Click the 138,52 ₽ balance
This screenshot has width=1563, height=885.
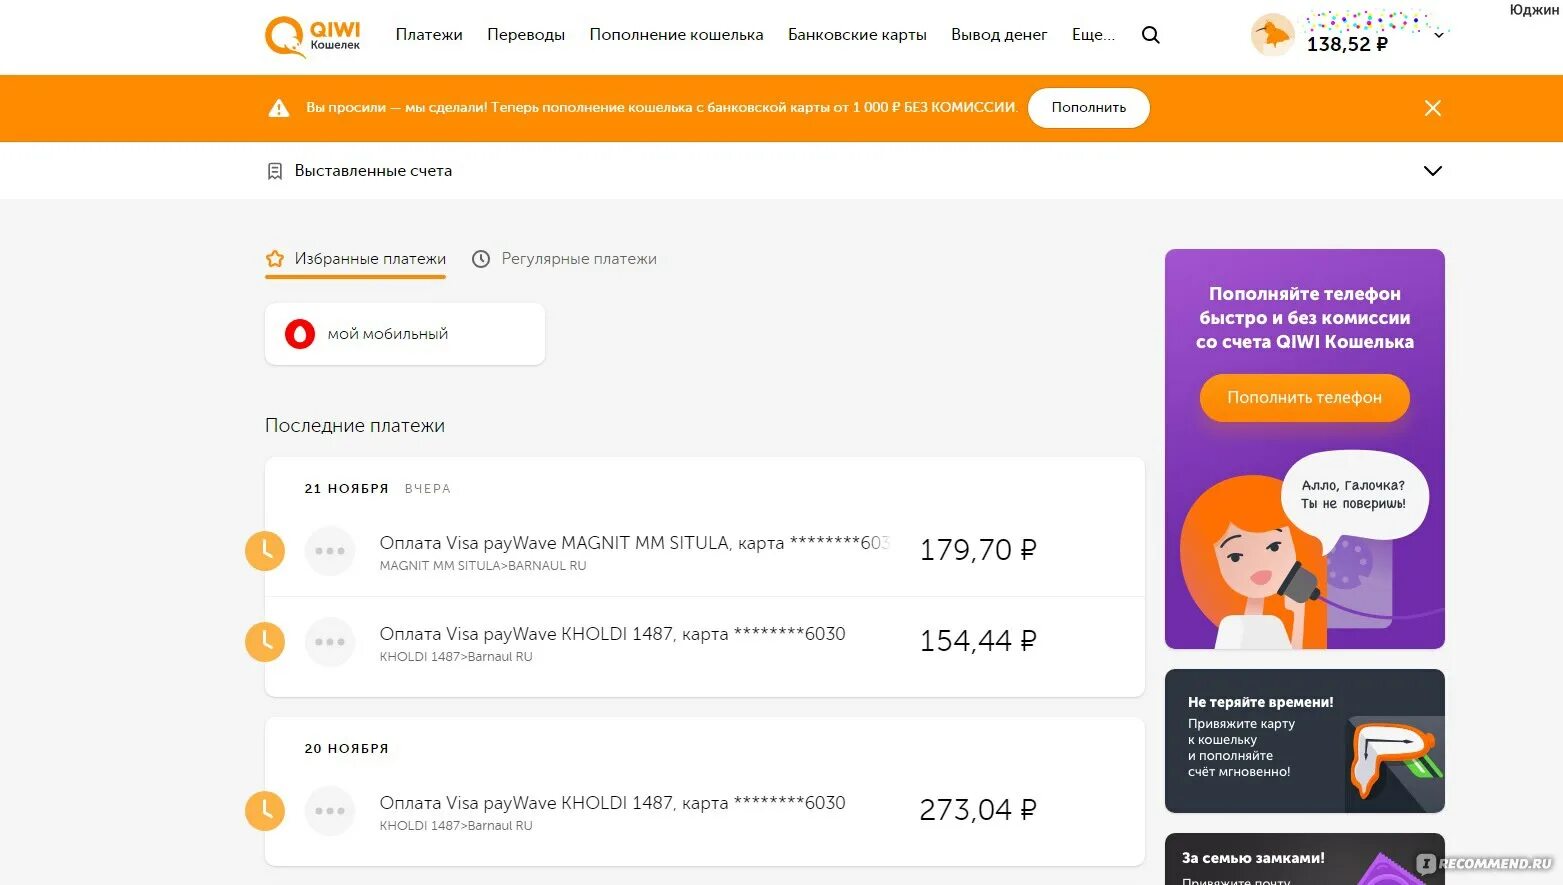pos(1347,44)
